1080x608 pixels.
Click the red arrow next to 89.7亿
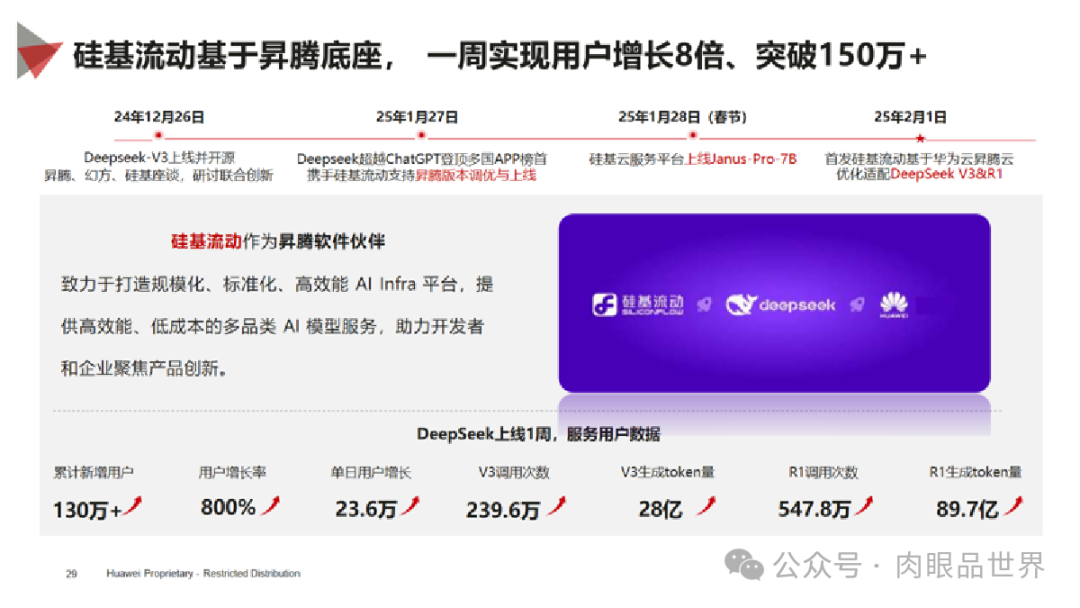pos(1014,506)
